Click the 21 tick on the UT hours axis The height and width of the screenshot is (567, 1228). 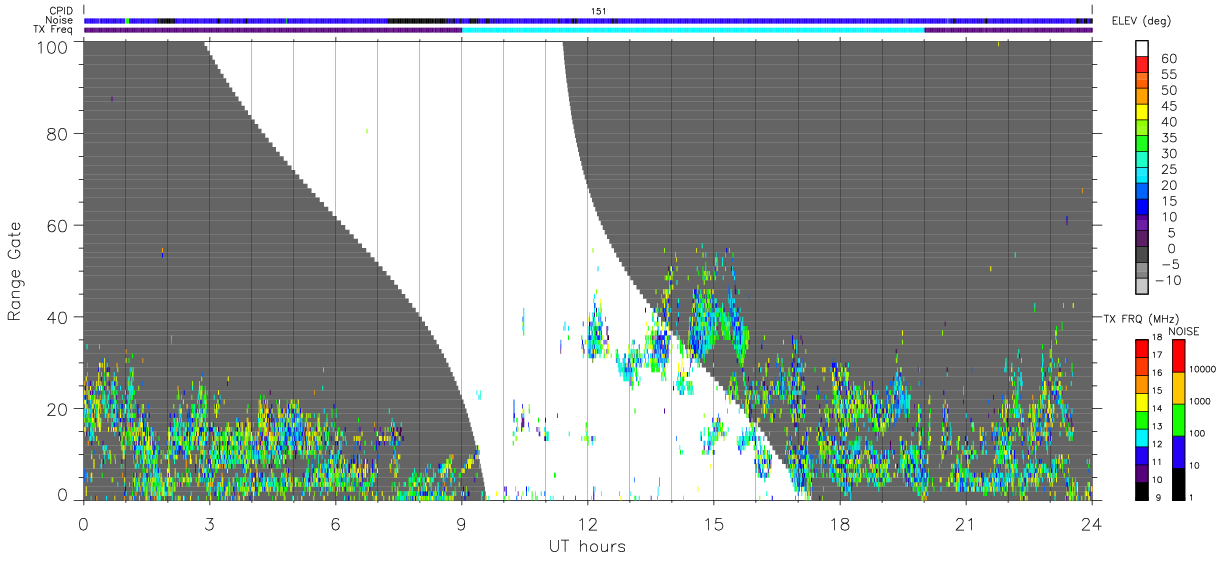(966, 523)
